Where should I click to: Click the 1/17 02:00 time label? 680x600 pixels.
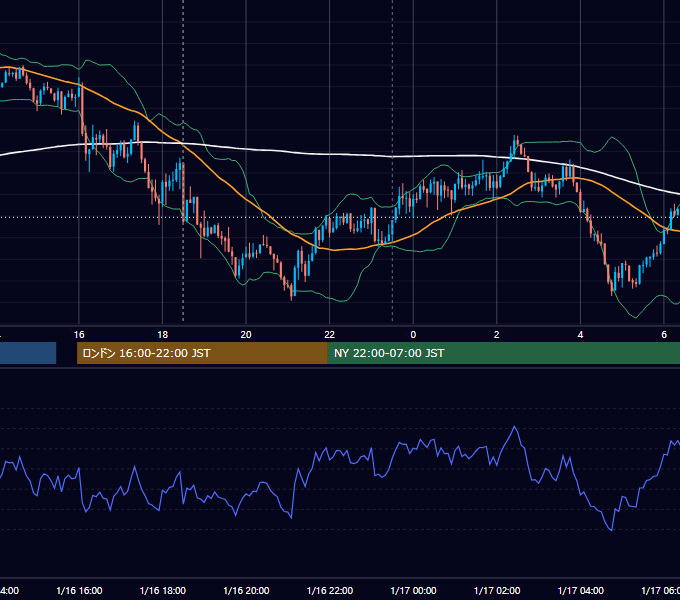tap(497, 590)
